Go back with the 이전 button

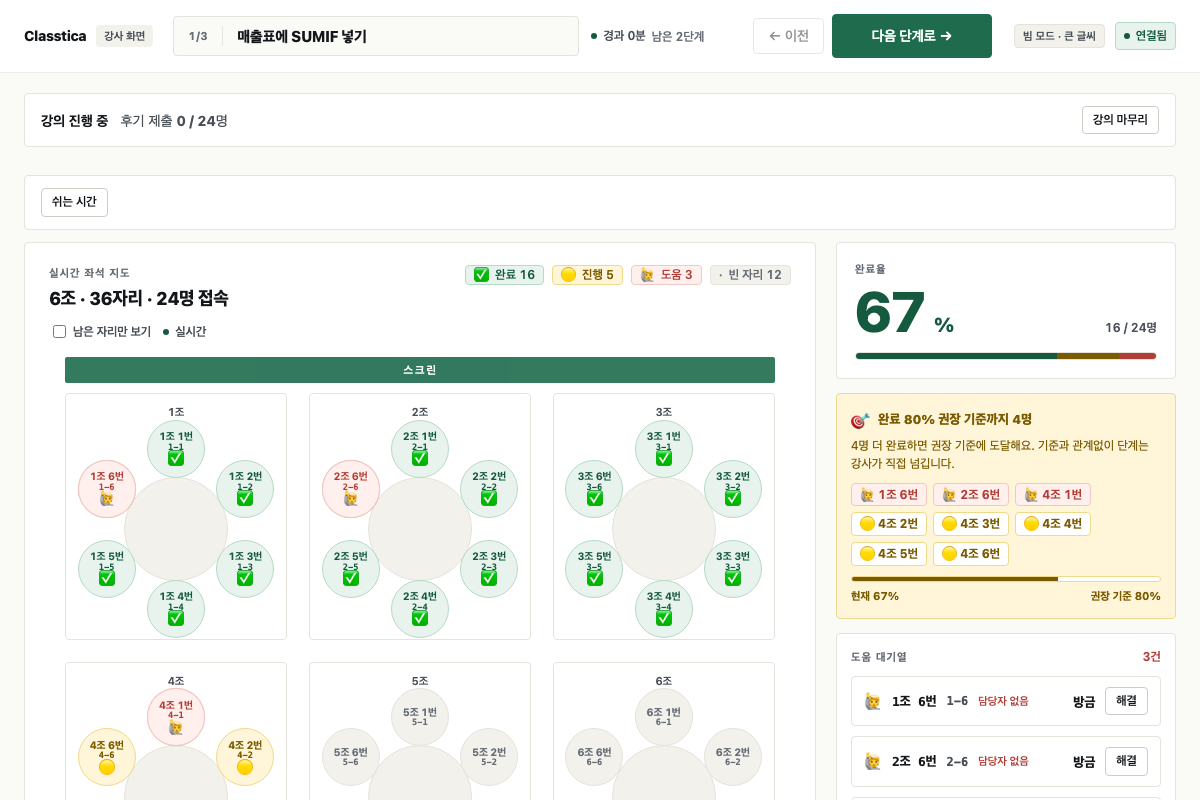tap(788, 36)
